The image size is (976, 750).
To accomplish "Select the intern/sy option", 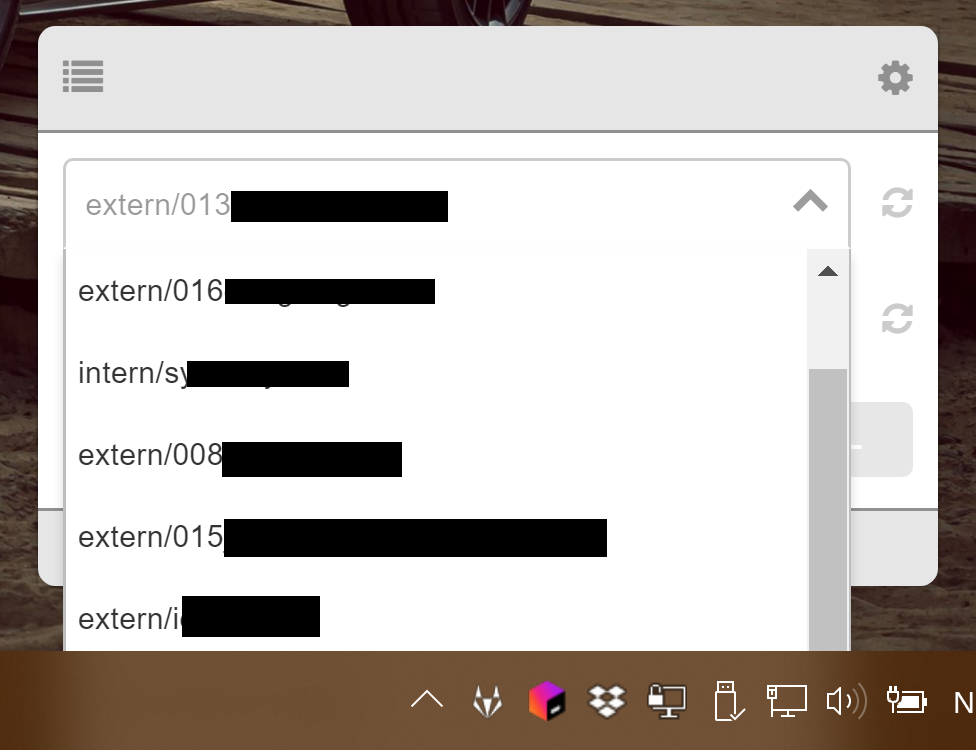I will tap(436, 373).
